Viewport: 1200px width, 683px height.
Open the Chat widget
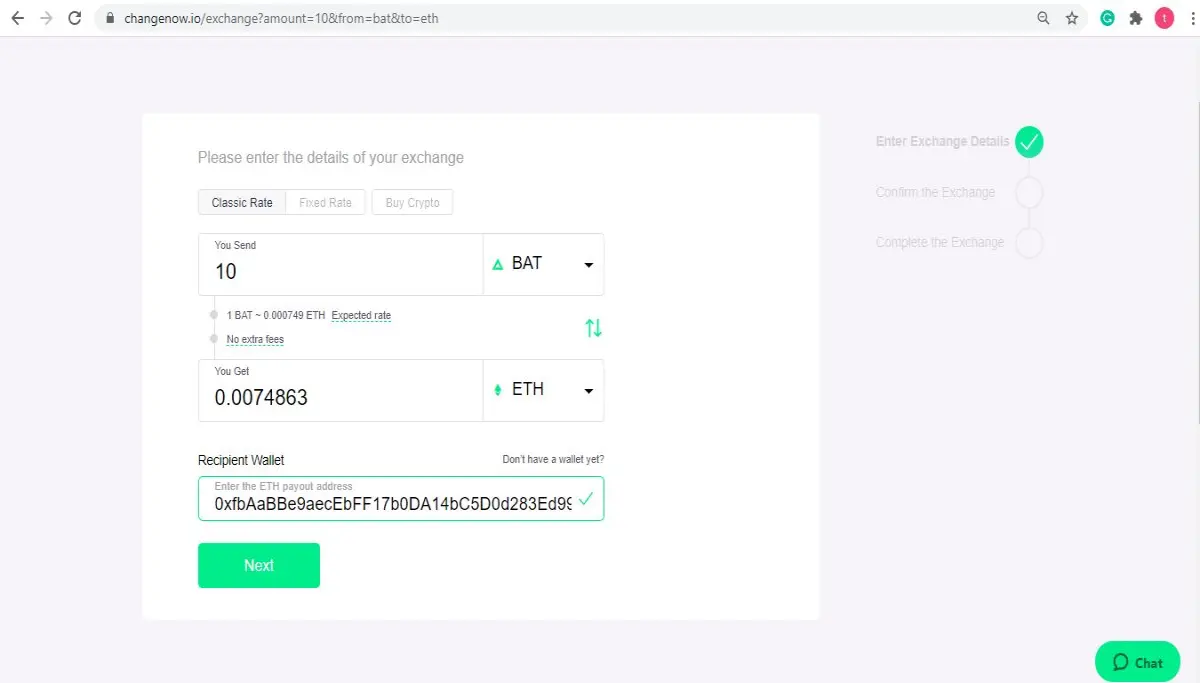point(1138,662)
